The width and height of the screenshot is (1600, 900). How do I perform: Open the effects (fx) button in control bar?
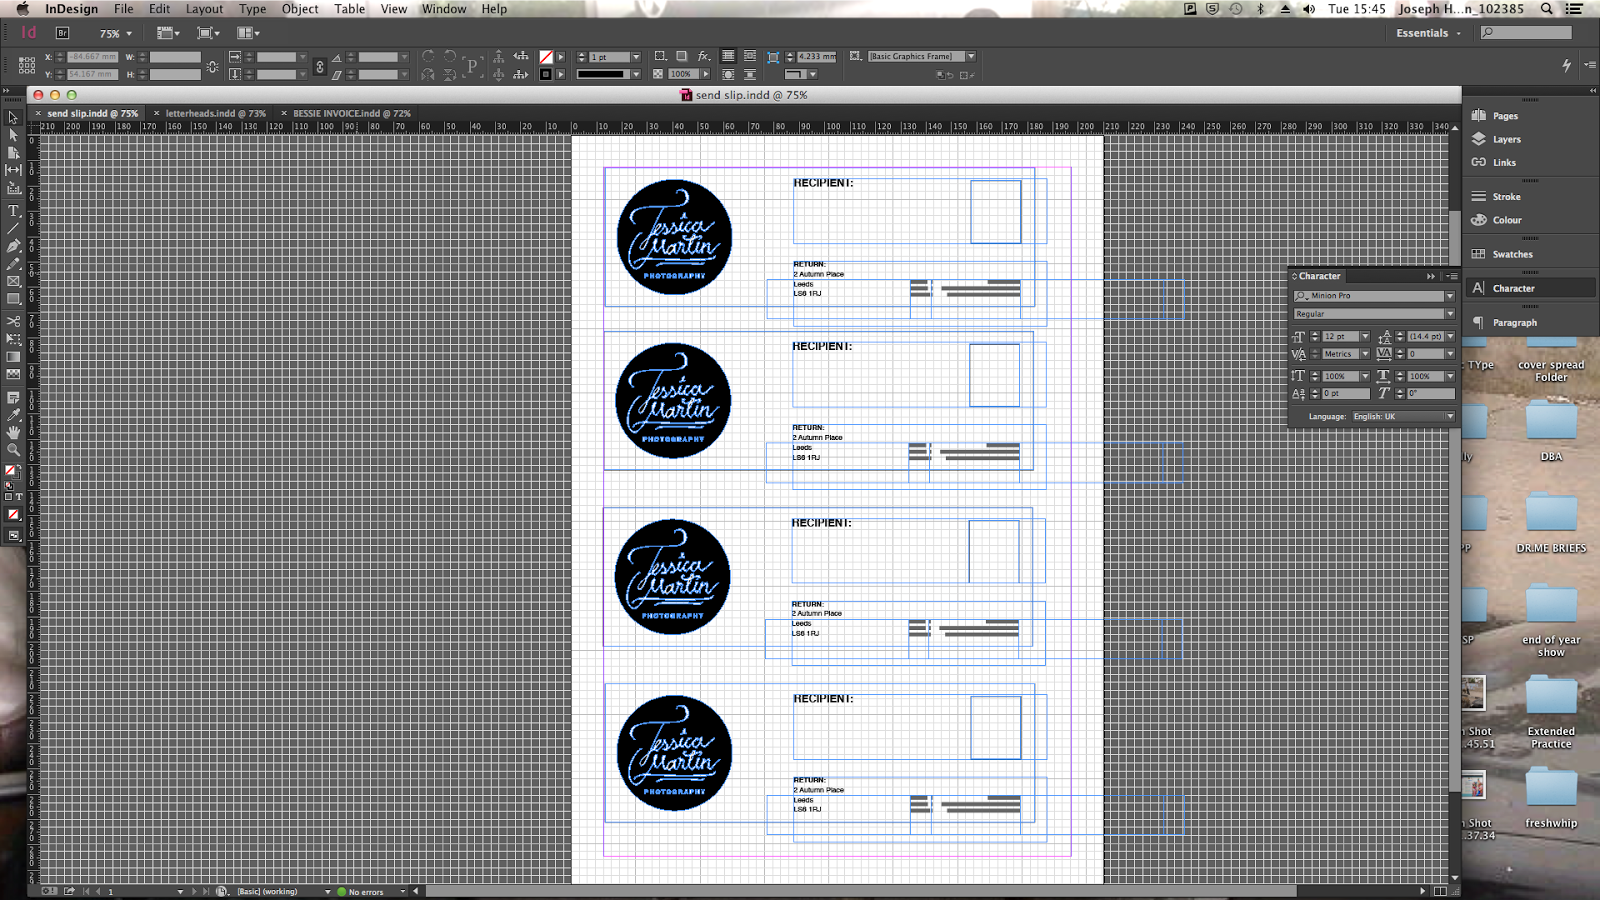(x=704, y=56)
